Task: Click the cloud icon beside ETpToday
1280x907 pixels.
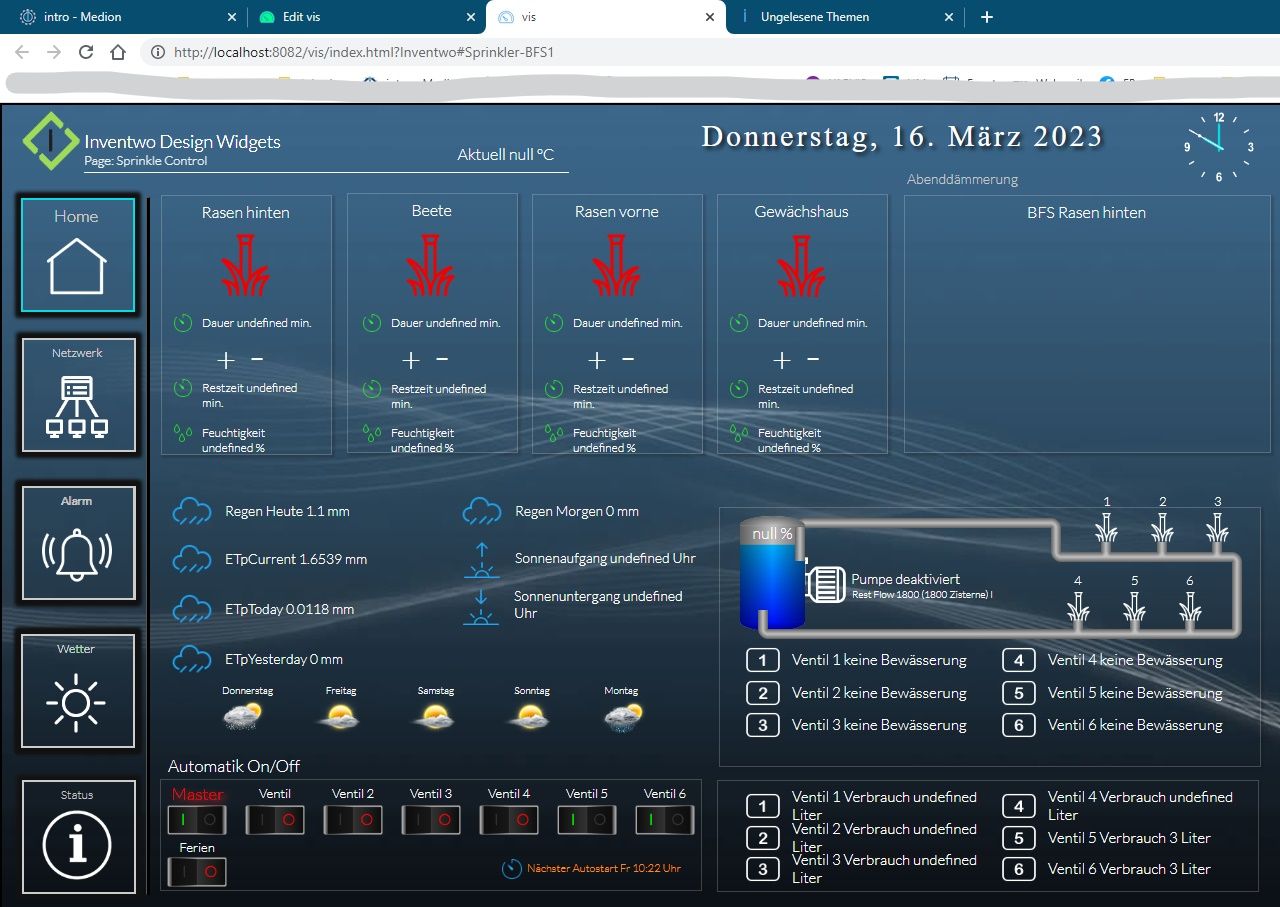Action: [191, 610]
